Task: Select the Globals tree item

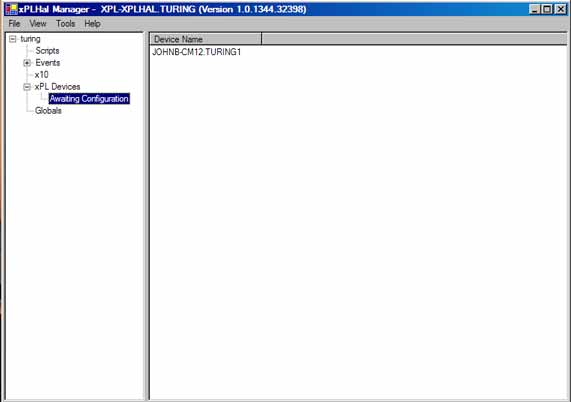Action: coord(48,111)
